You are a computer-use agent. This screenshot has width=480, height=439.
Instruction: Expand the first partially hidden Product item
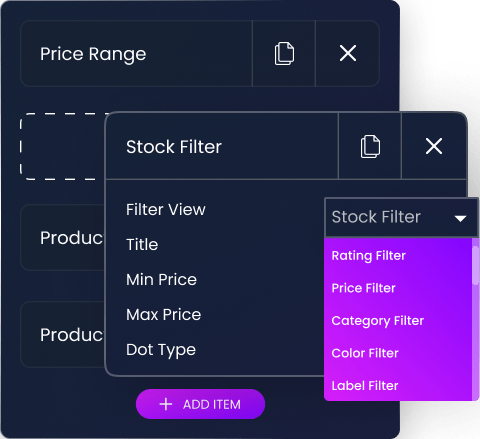(x=62, y=238)
